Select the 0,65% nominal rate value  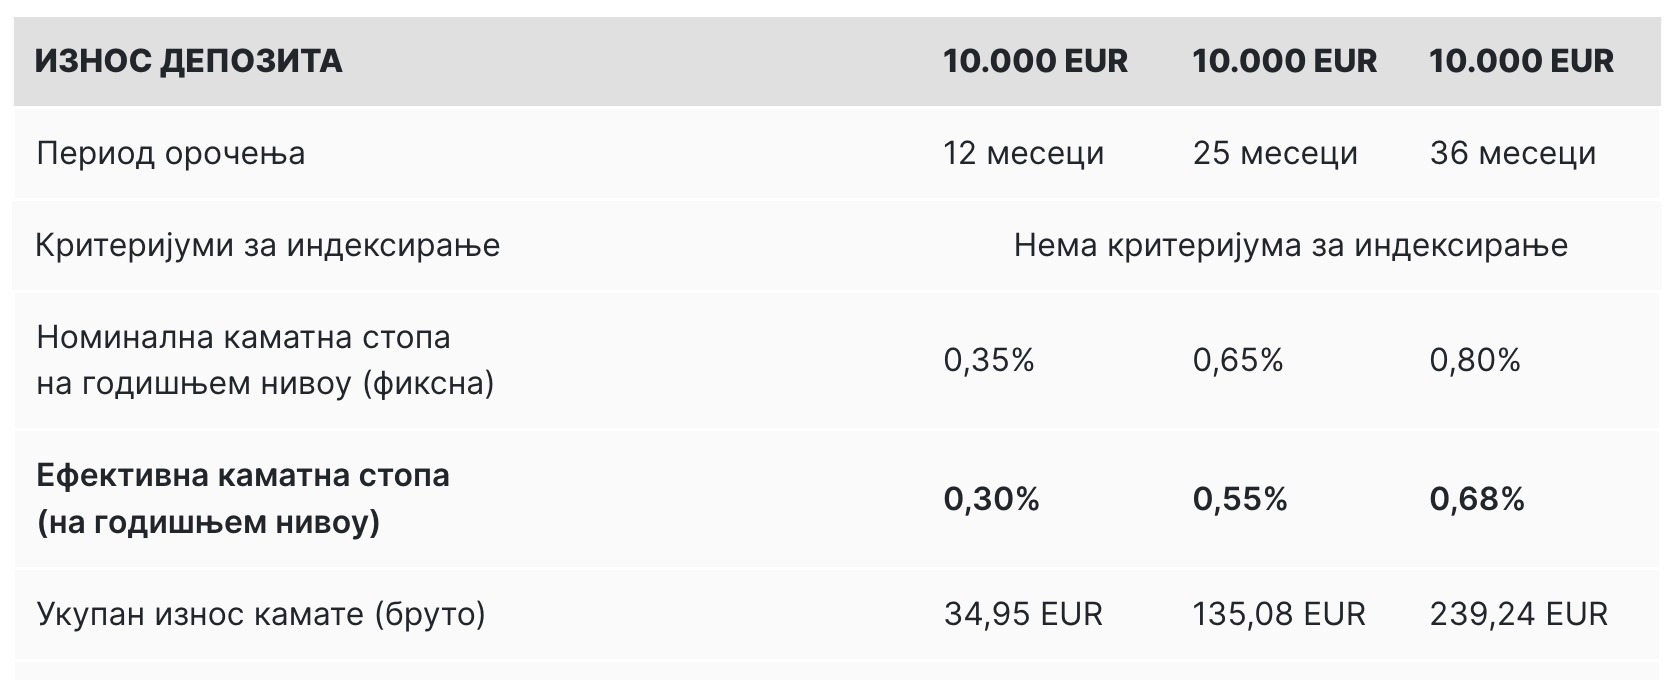[x=1237, y=360]
